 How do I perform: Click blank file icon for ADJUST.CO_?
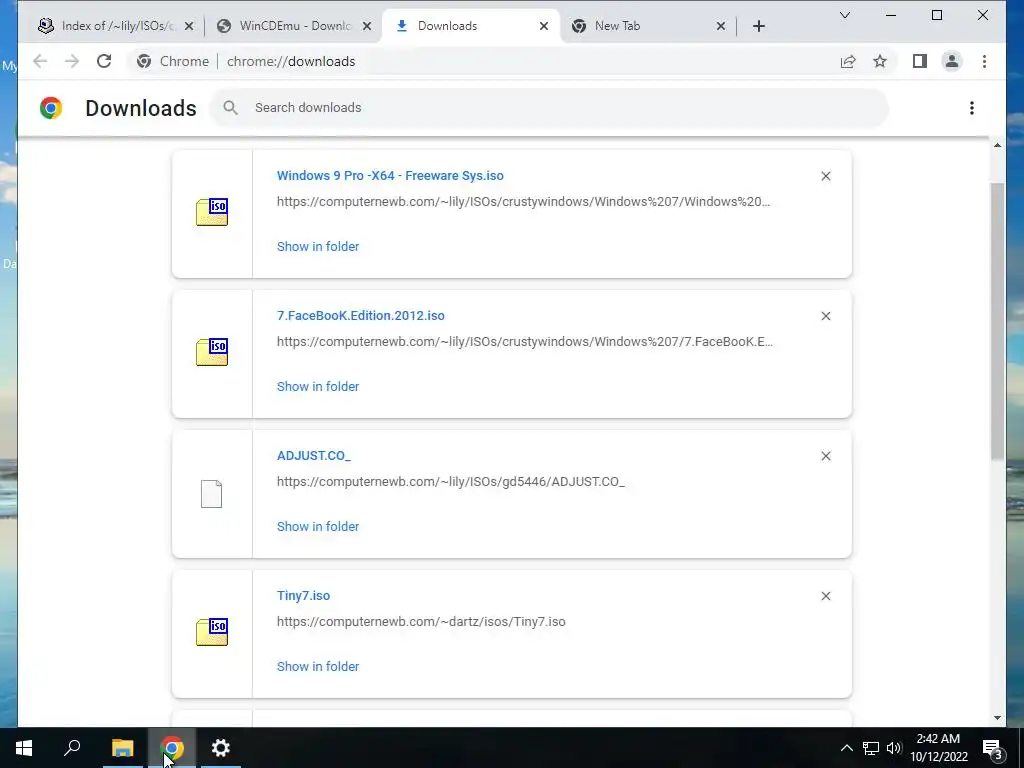point(212,494)
